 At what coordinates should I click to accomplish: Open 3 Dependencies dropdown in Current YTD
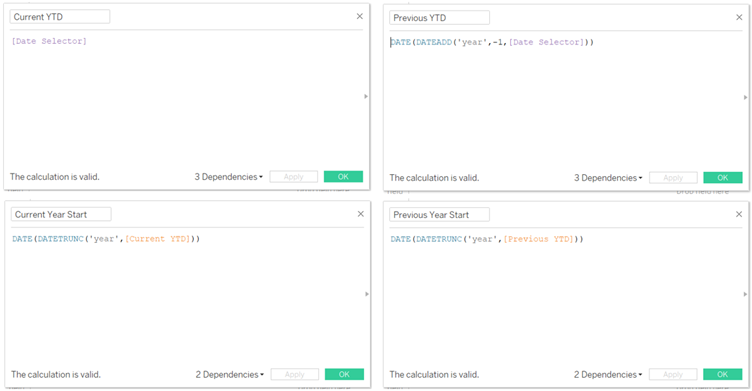click(x=229, y=177)
